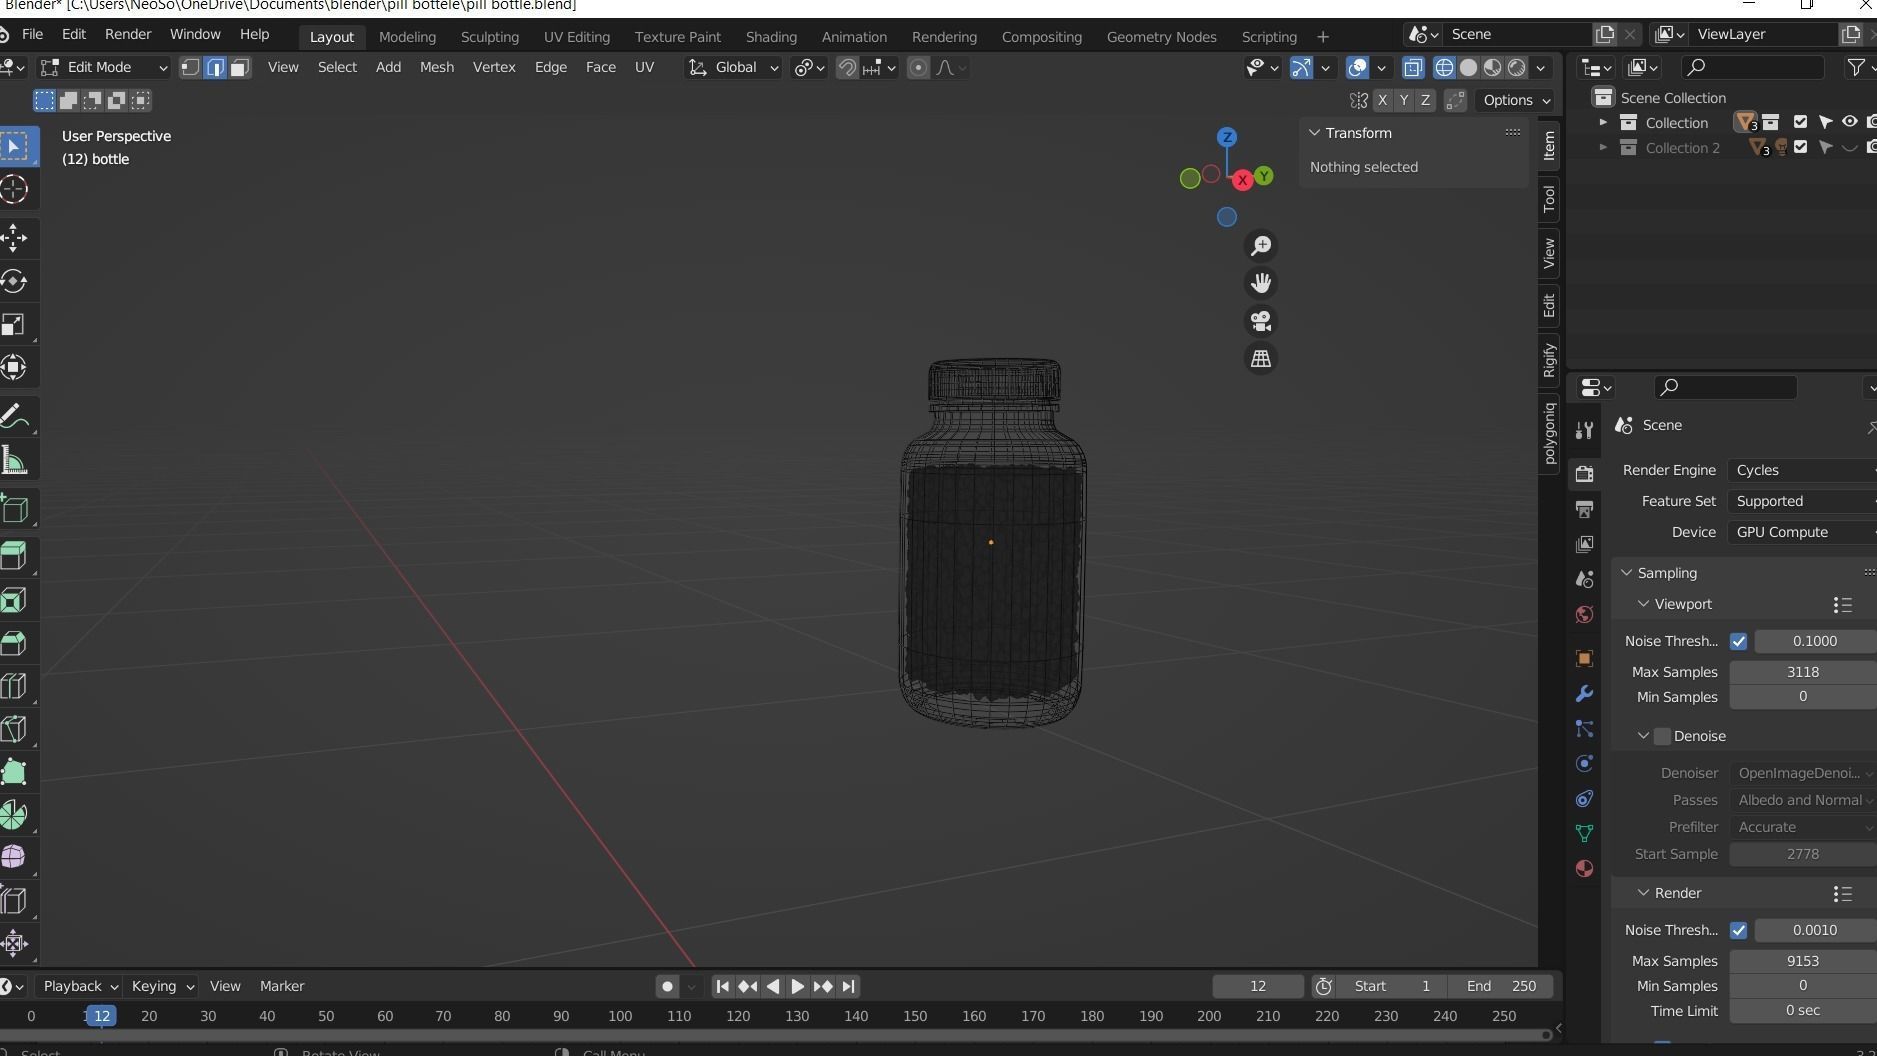
Task: Select the Smooth tool
Action: coord(15,857)
